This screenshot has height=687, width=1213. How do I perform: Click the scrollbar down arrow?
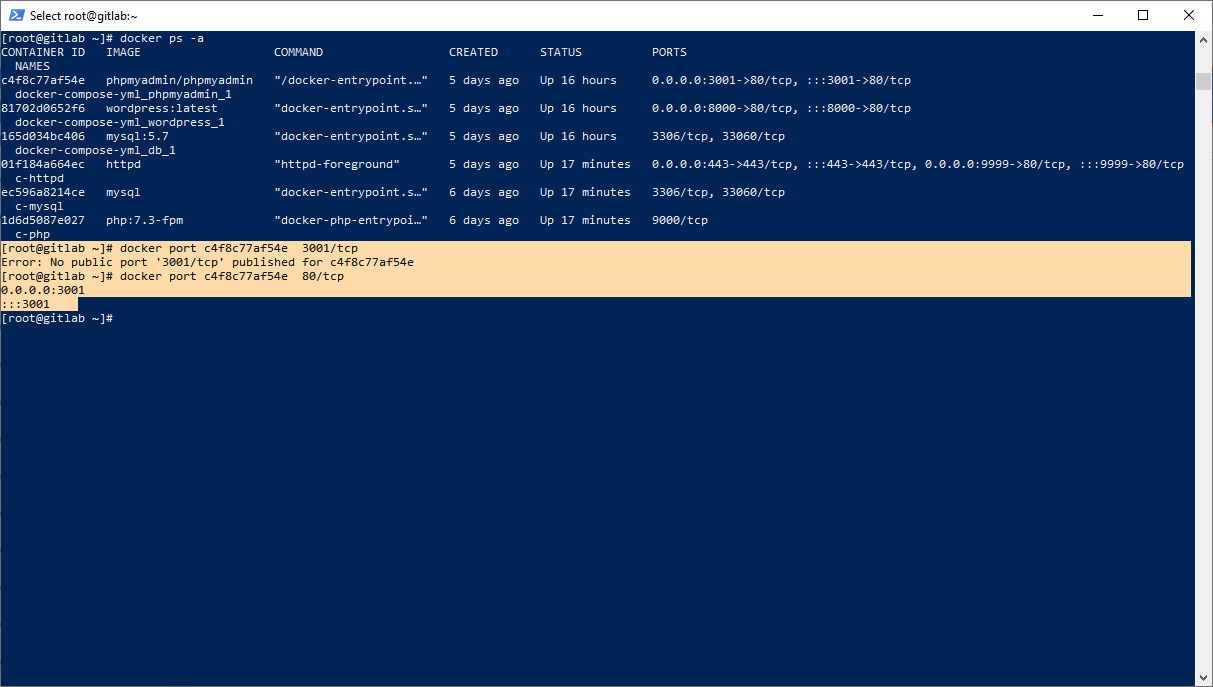click(1204, 678)
